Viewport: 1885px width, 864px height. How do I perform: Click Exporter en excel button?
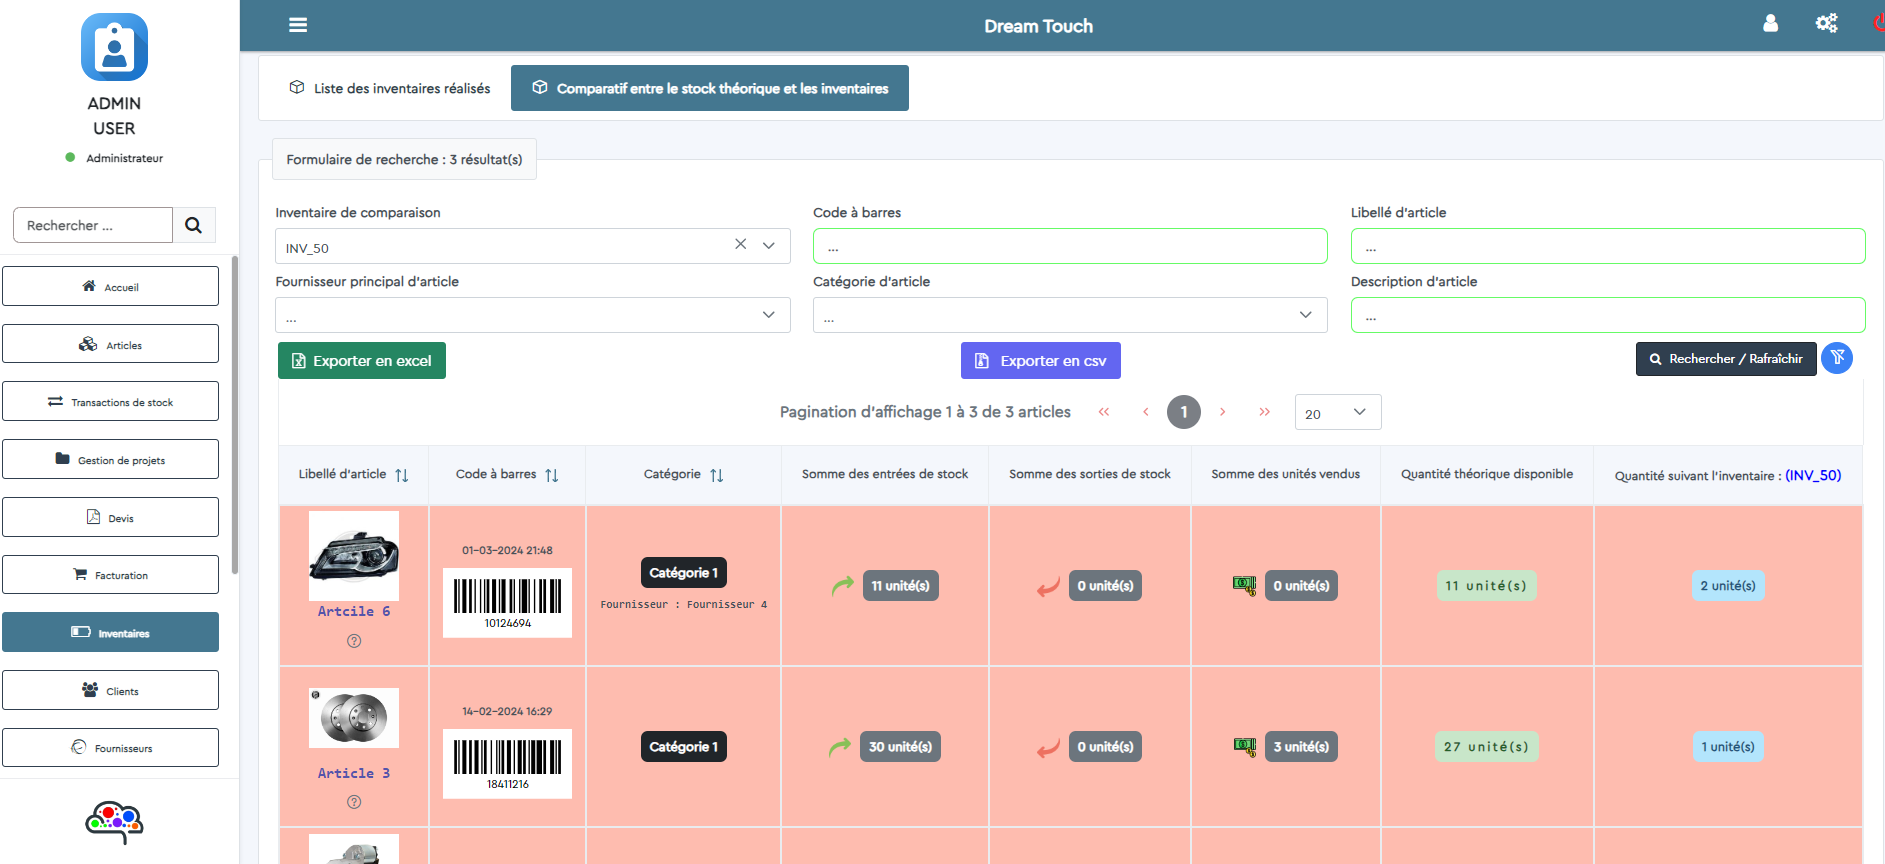362,361
